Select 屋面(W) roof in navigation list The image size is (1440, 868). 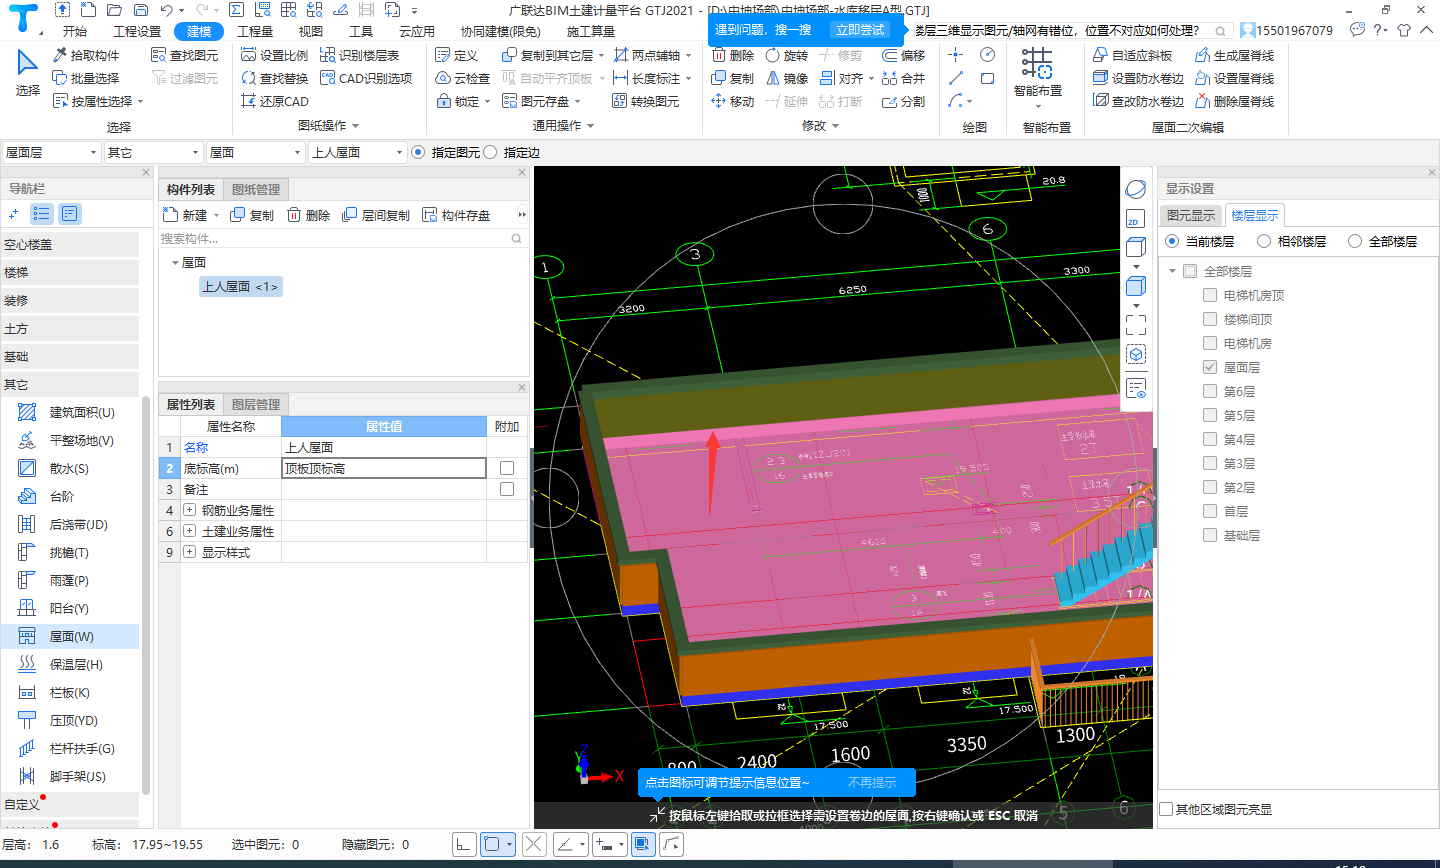[70, 636]
